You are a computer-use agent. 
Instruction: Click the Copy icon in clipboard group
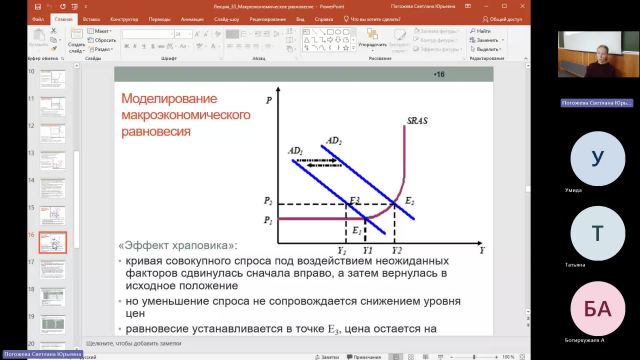[x=53, y=40]
